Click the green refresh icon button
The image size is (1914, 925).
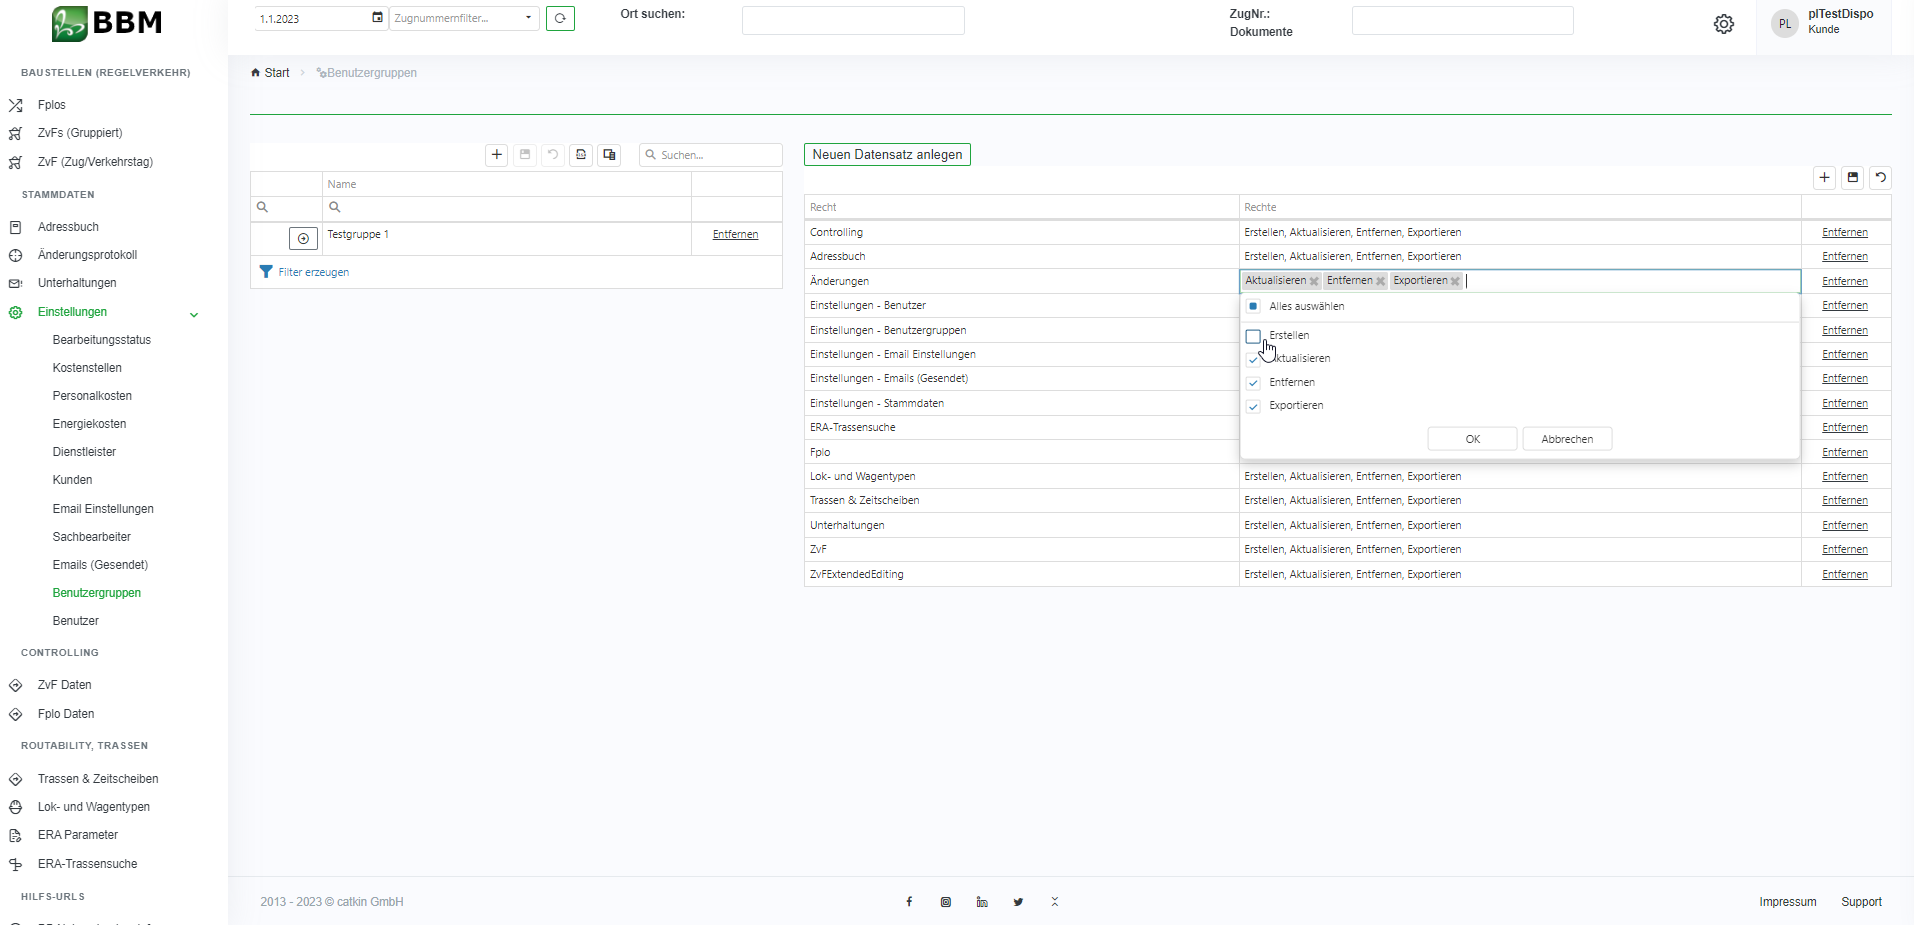click(560, 18)
